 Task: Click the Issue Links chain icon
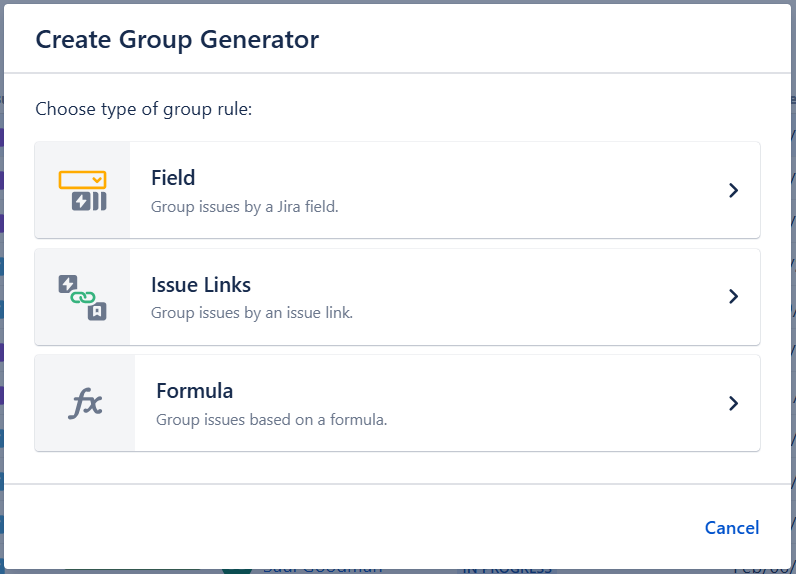[x=82, y=297]
